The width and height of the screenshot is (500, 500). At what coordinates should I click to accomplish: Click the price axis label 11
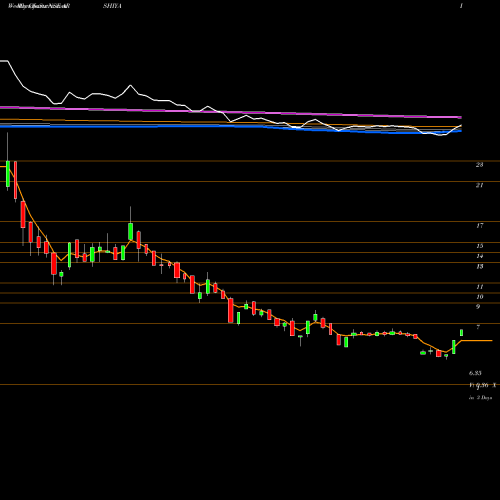point(479,287)
